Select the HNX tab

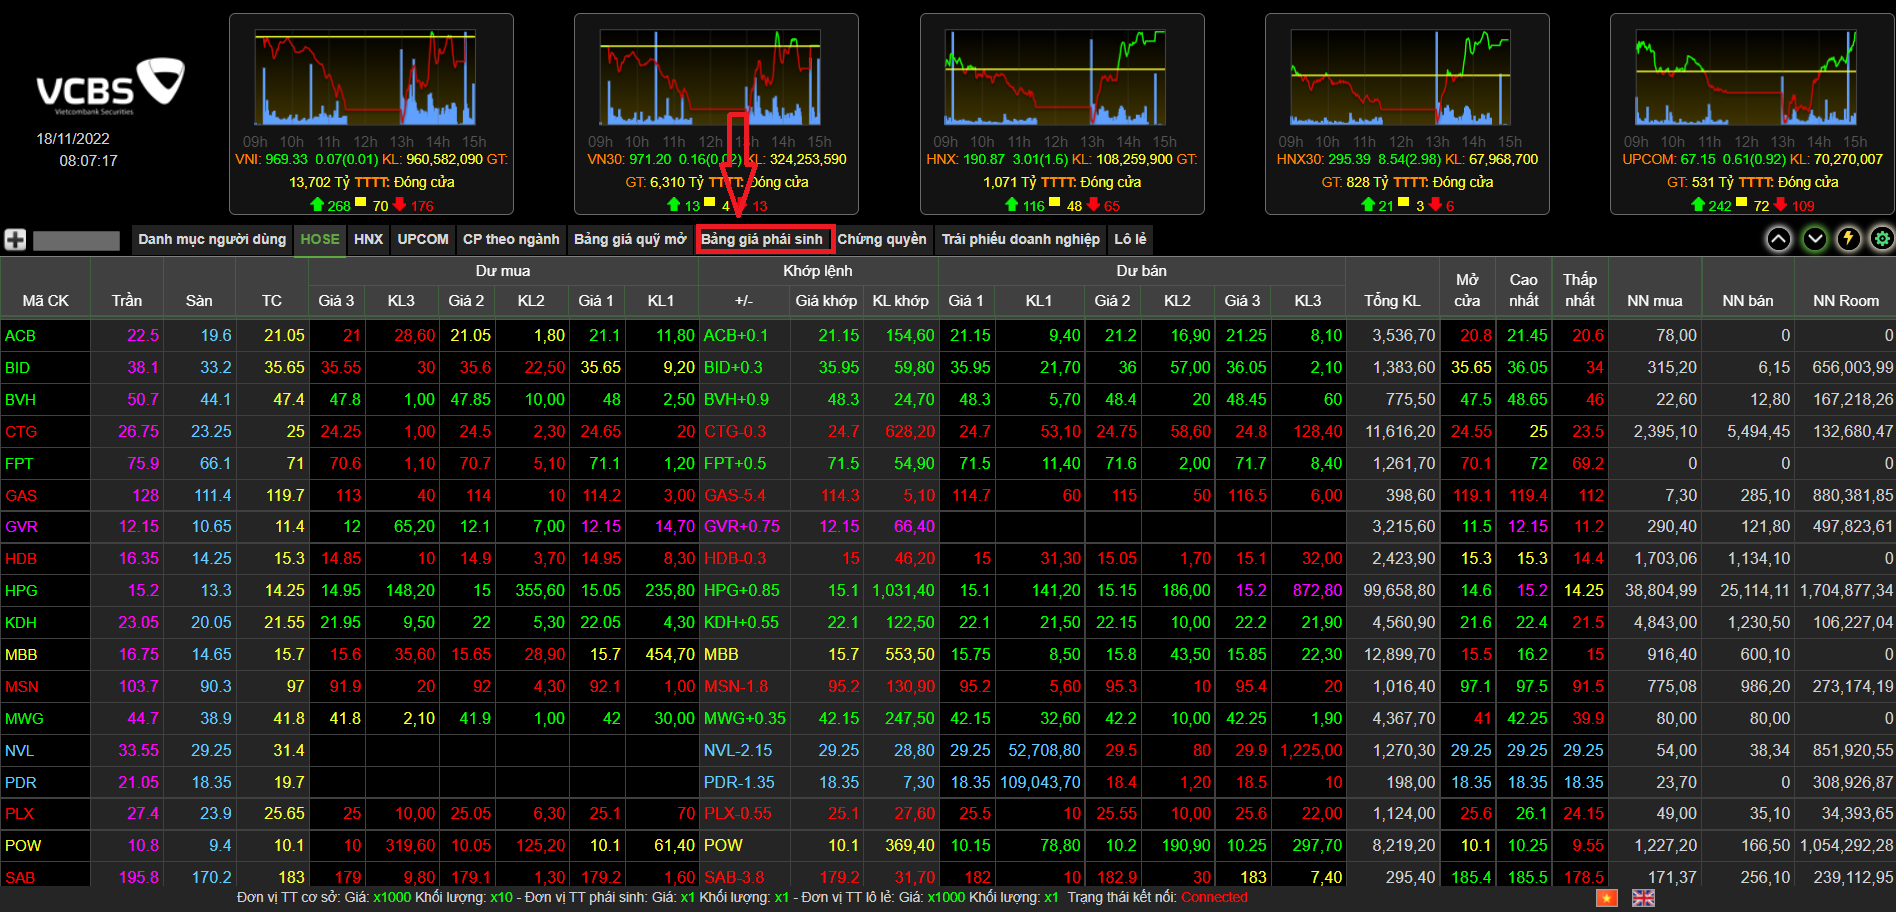point(368,239)
